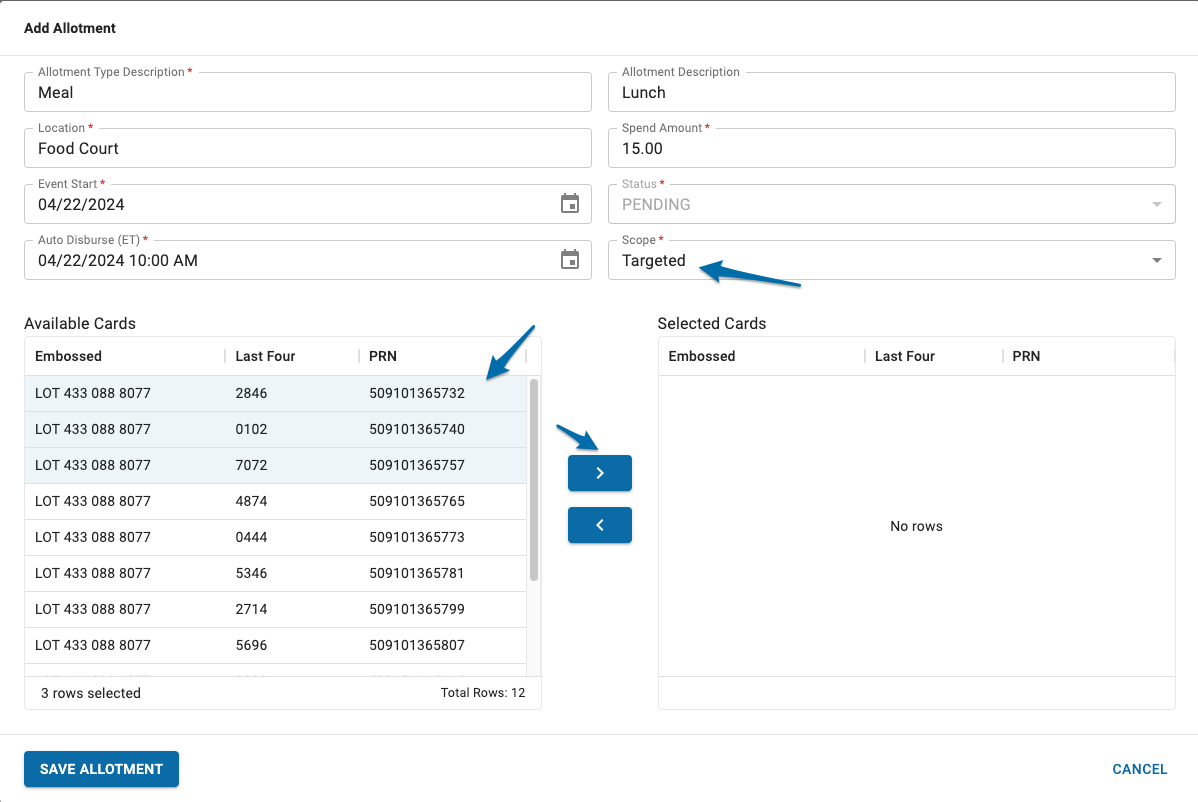Sort Available Cards by PRN column
Viewport: 1198px width, 802px height.
tap(383, 356)
